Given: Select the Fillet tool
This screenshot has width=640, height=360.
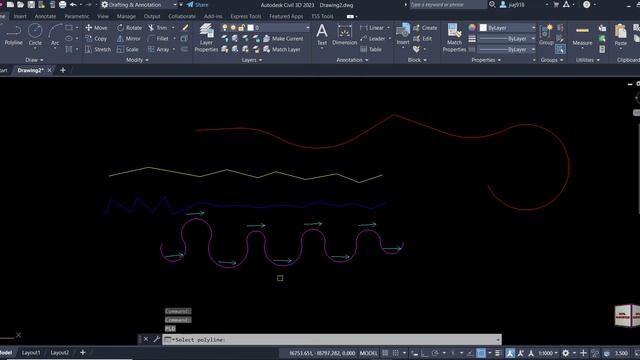Looking at the screenshot, I should pyautogui.click(x=158, y=39).
